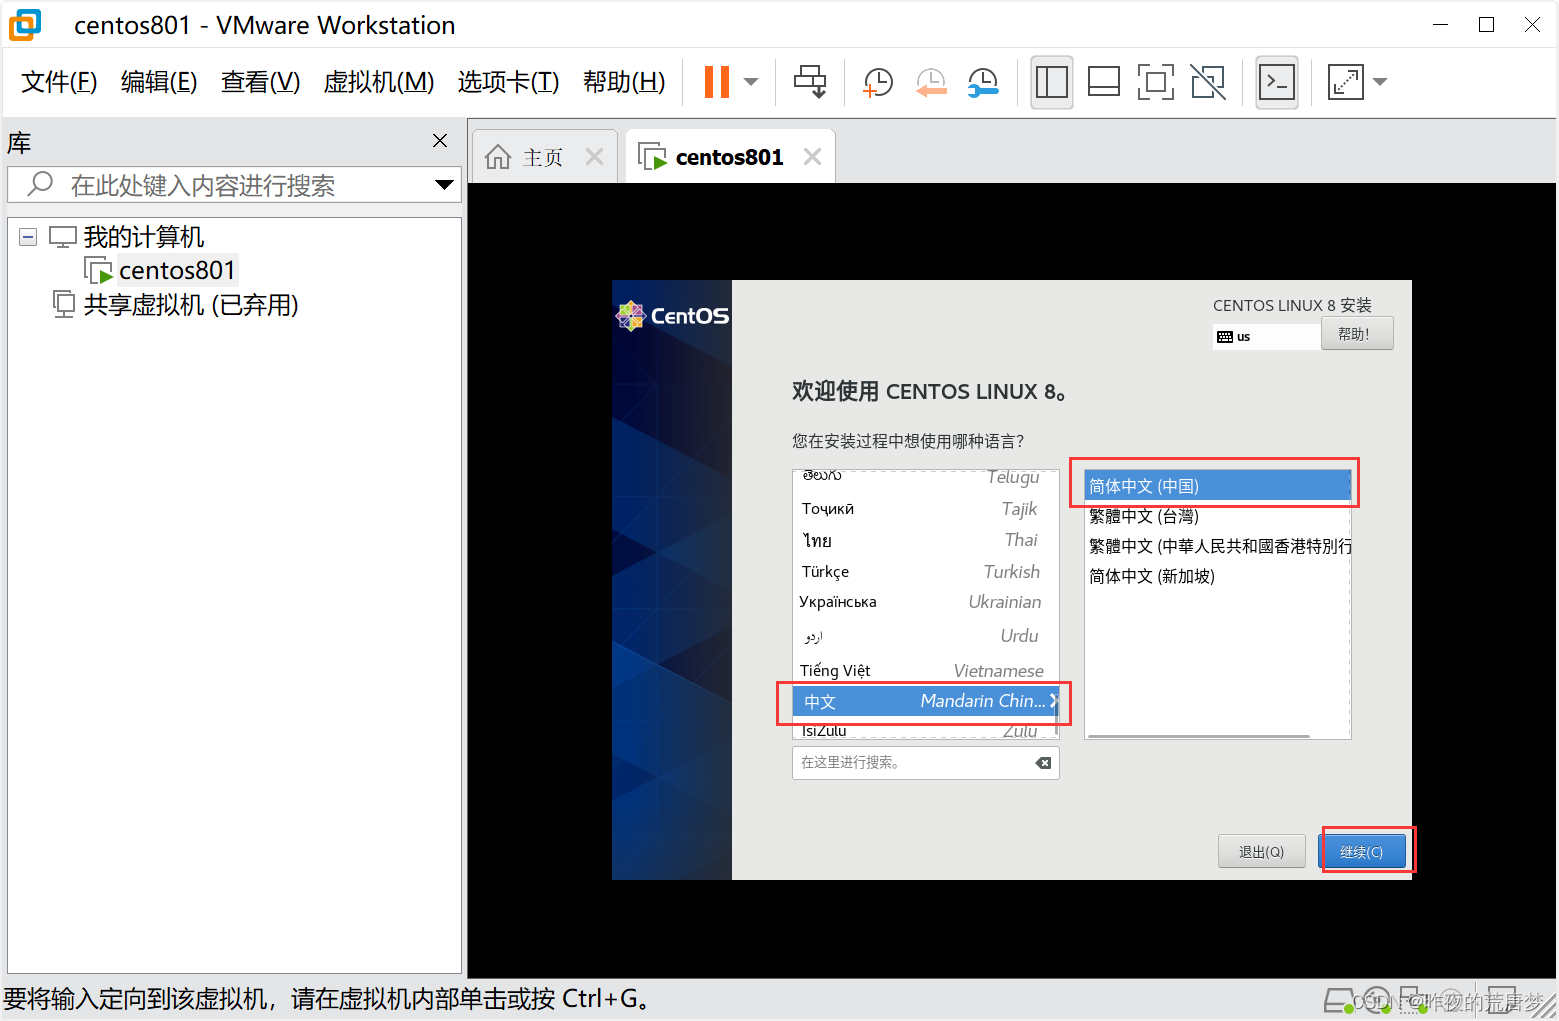This screenshot has width=1559, height=1021.
Task: Click the locale list horizontal scrollbar
Action: click(1198, 736)
